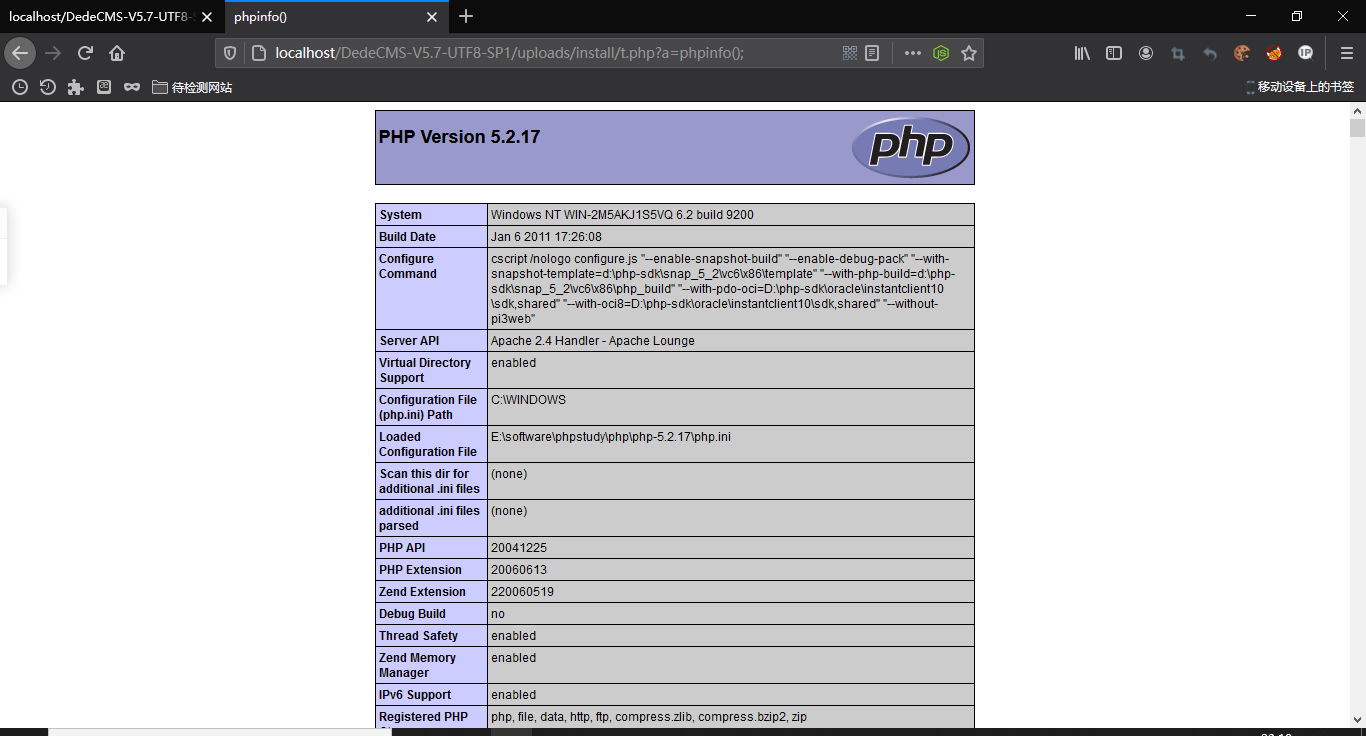
Task: Open the puzzle-piece add-ons icon
Action: coord(75,87)
